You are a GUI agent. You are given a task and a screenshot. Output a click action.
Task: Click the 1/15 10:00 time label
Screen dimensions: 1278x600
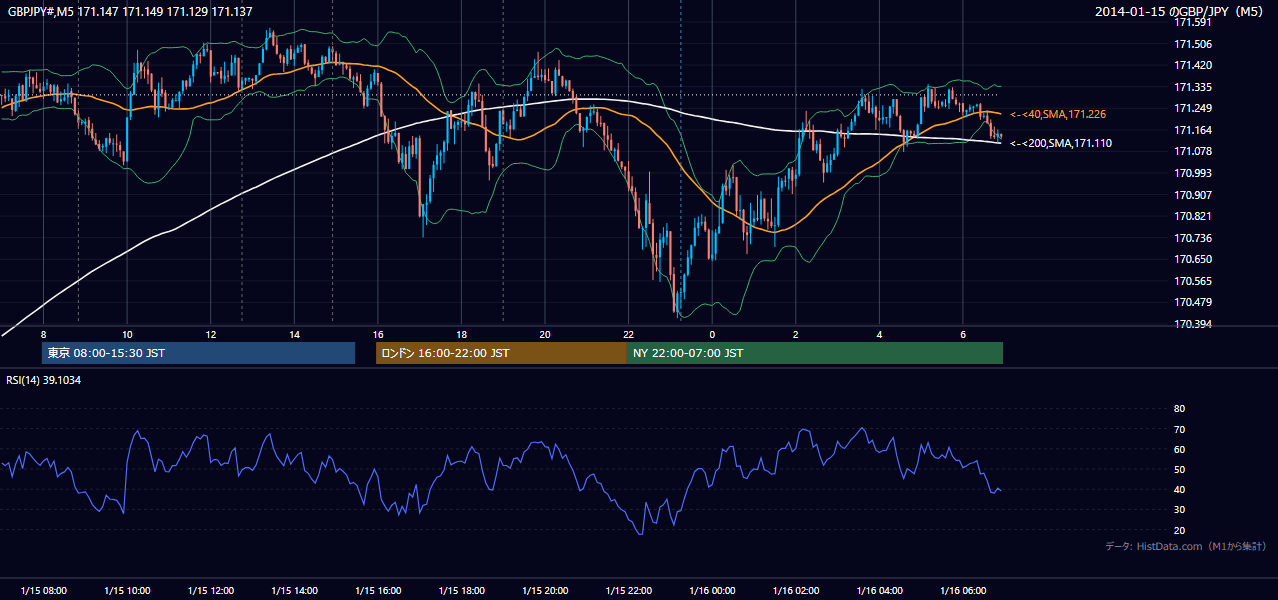click(x=127, y=591)
